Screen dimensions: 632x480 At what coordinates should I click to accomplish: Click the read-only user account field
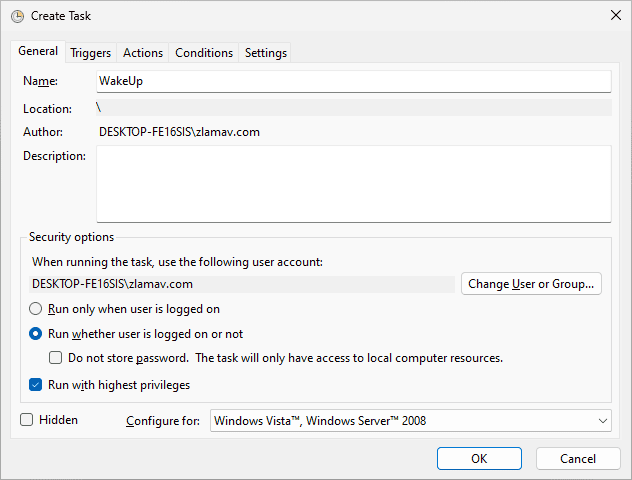pyautogui.click(x=240, y=284)
